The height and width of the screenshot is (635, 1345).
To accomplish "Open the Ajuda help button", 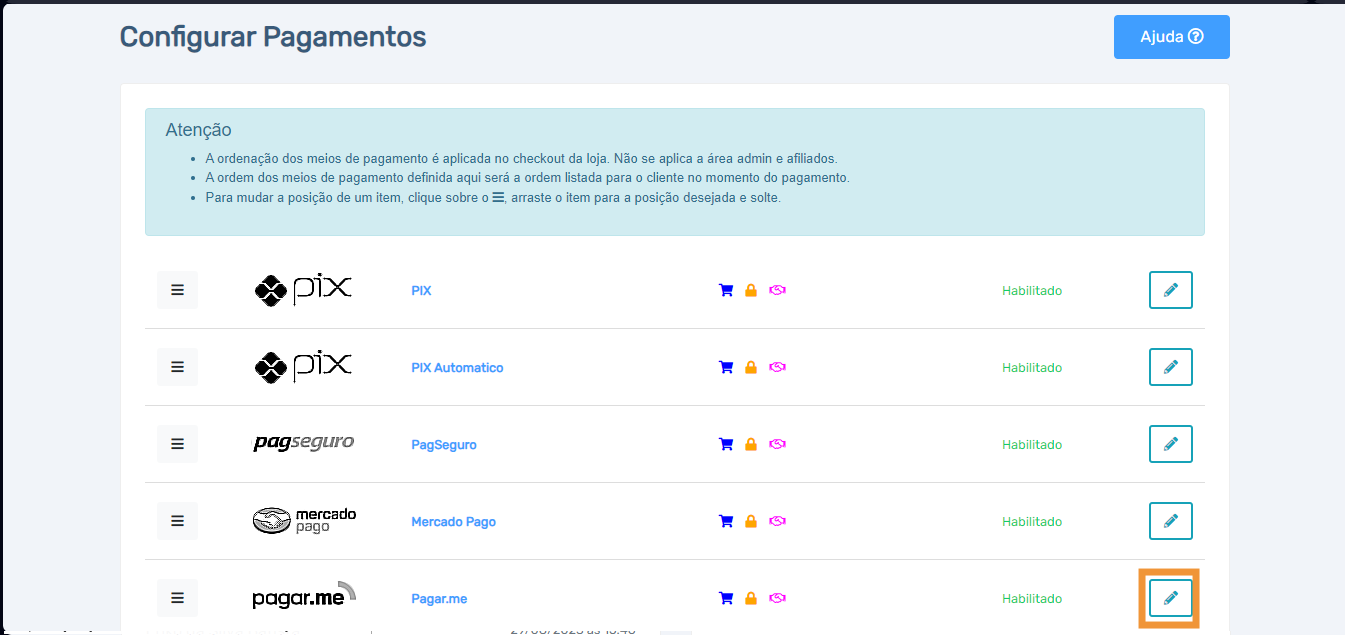I will 1171,37.
